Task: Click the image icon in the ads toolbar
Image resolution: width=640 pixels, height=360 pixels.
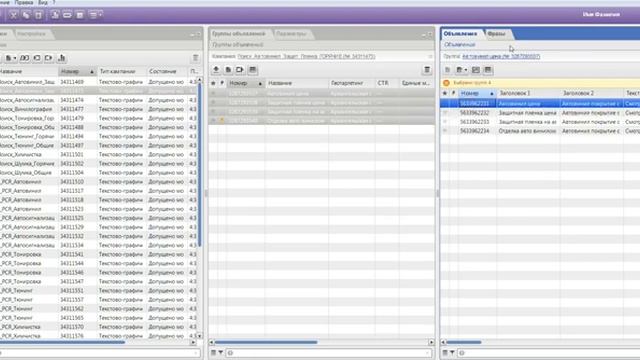Action: click(476, 70)
